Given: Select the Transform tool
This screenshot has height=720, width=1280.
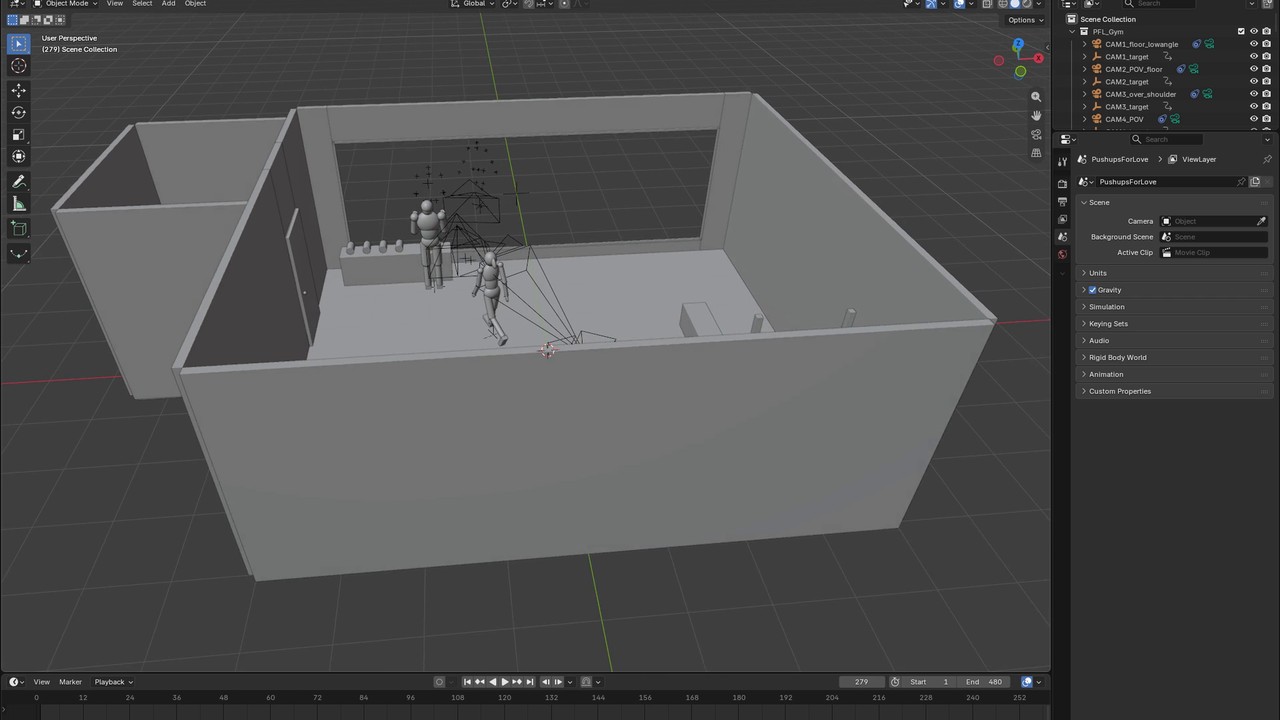Looking at the screenshot, I should click(x=18, y=156).
